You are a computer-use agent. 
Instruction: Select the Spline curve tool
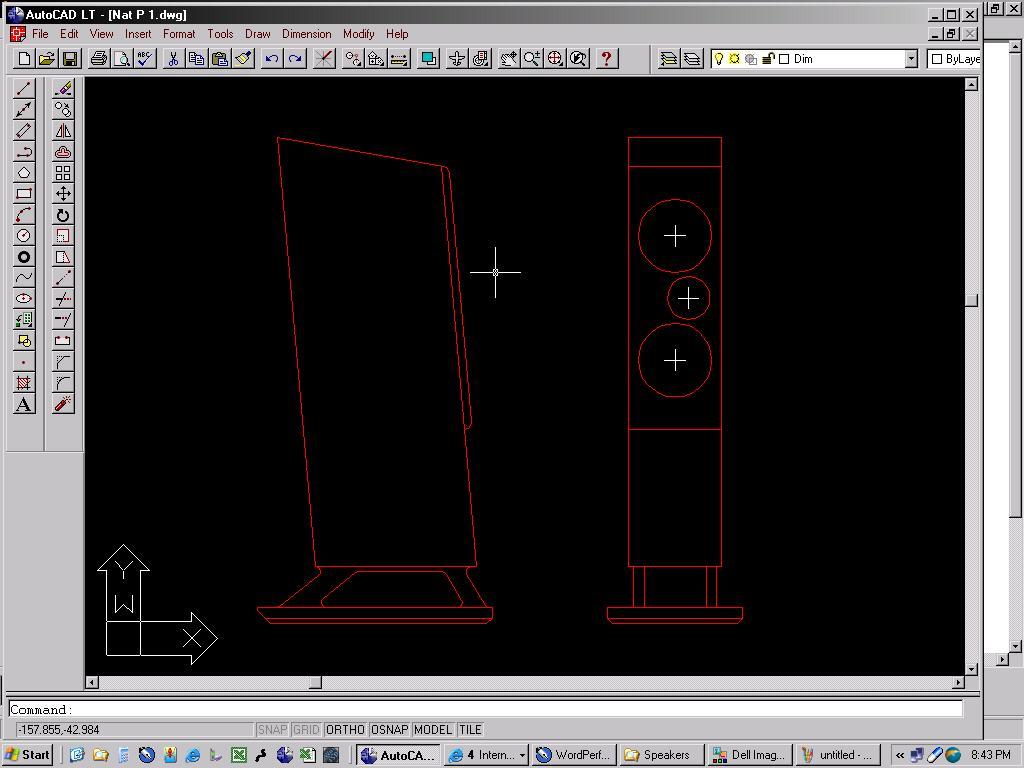click(24, 278)
